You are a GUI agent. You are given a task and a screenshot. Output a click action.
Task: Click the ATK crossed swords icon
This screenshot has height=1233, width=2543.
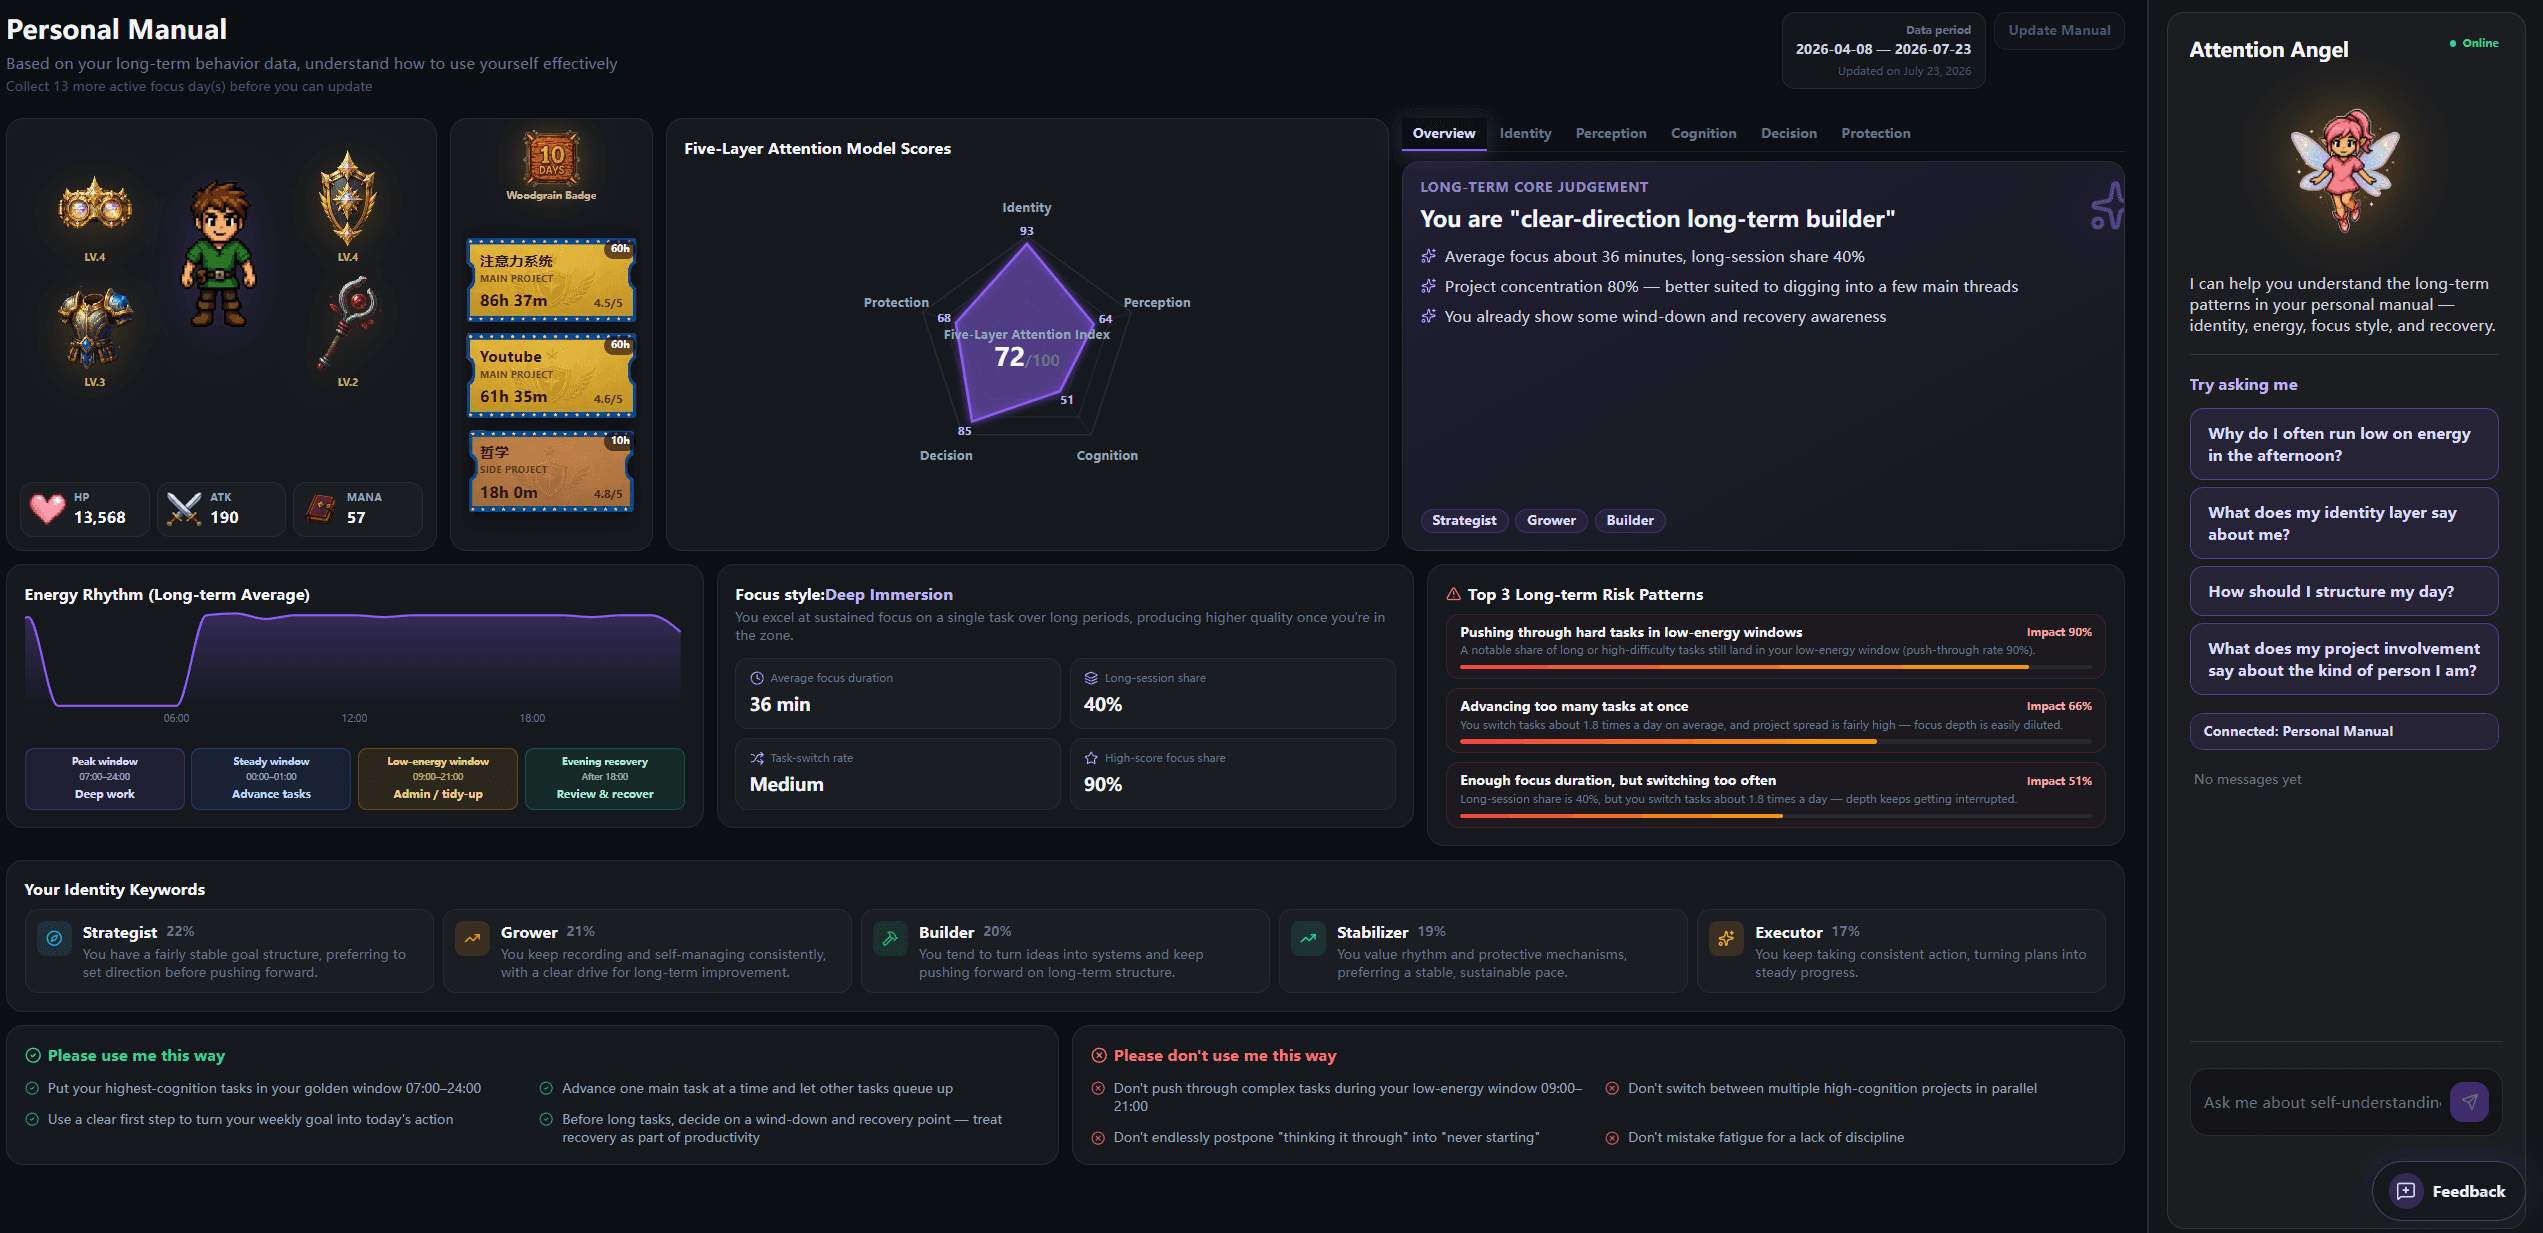[x=184, y=509]
